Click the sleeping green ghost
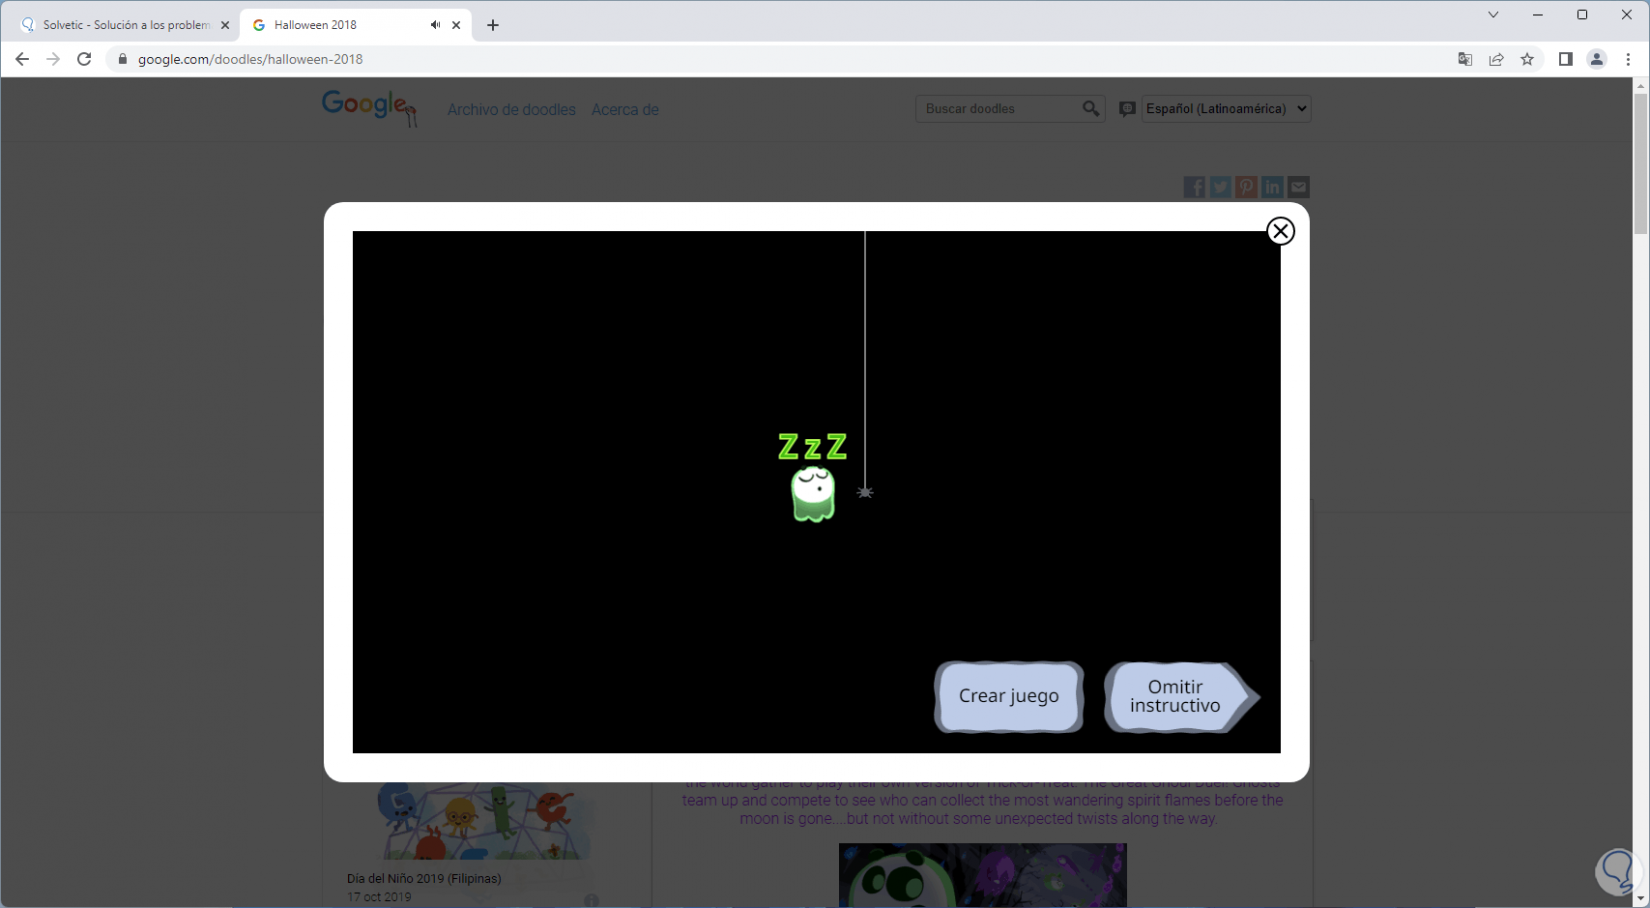Viewport: 1650px width, 908px height. pos(813,493)
